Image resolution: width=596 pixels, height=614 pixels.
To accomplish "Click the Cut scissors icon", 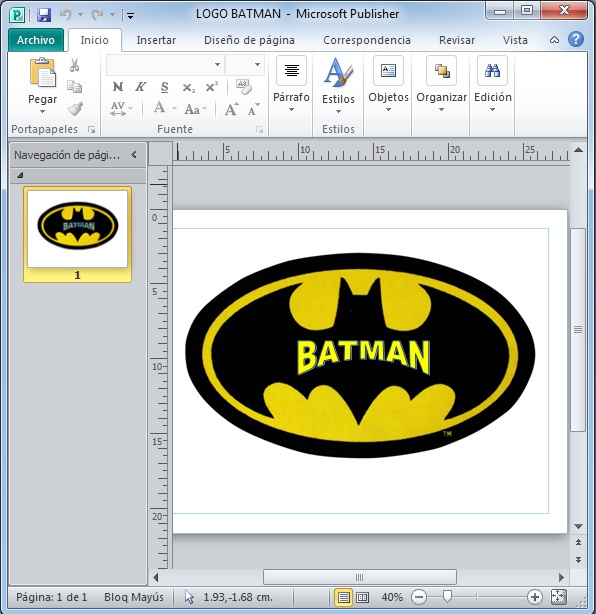I will 74,65.
